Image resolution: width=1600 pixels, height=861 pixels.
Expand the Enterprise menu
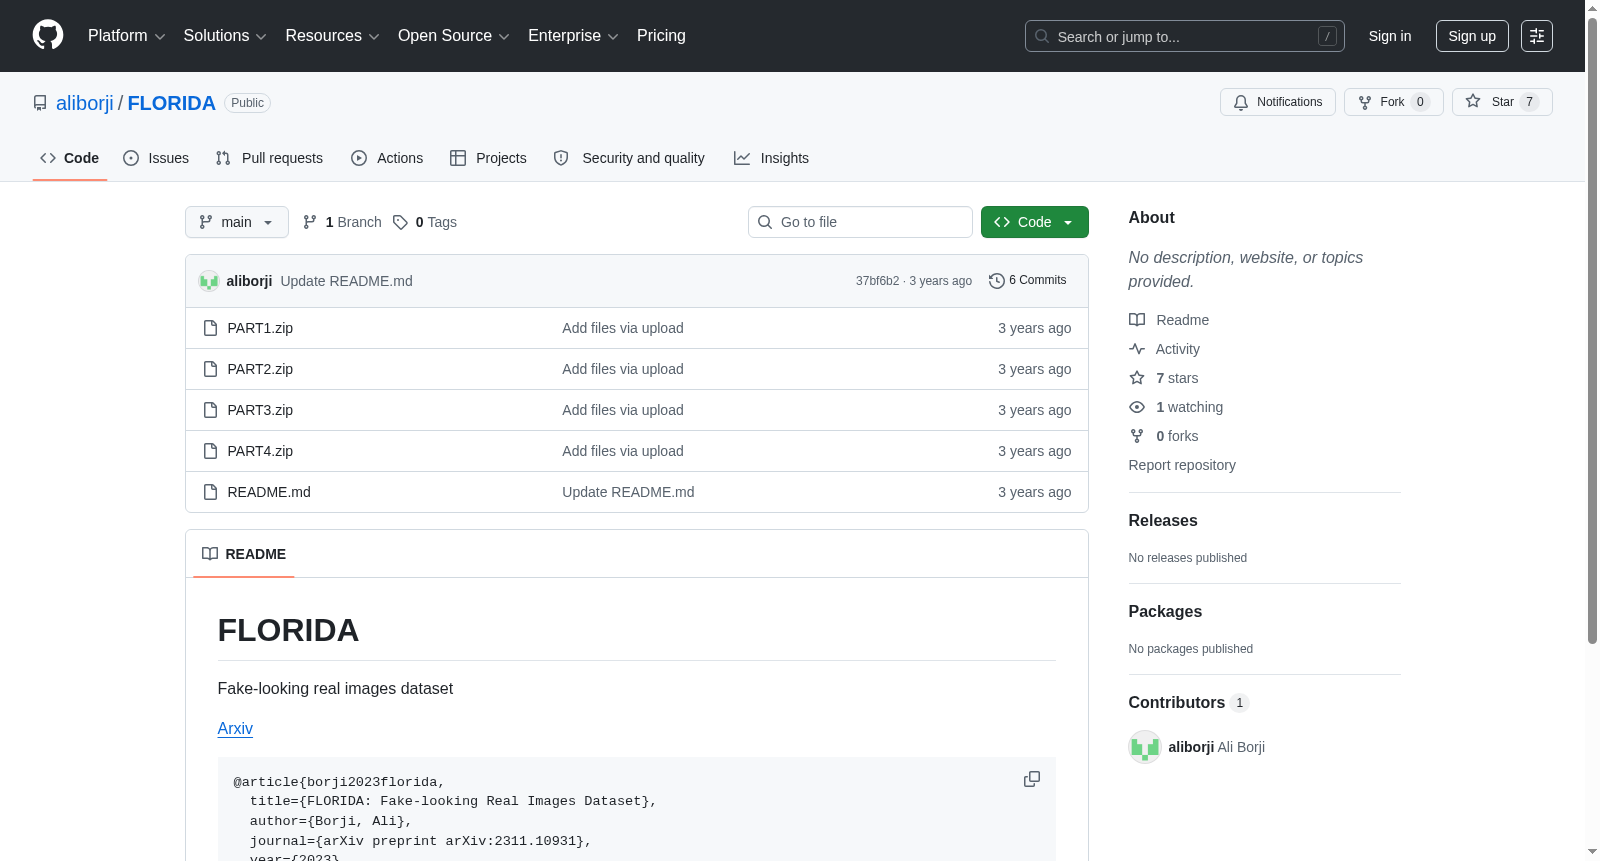tap(573, 36)
